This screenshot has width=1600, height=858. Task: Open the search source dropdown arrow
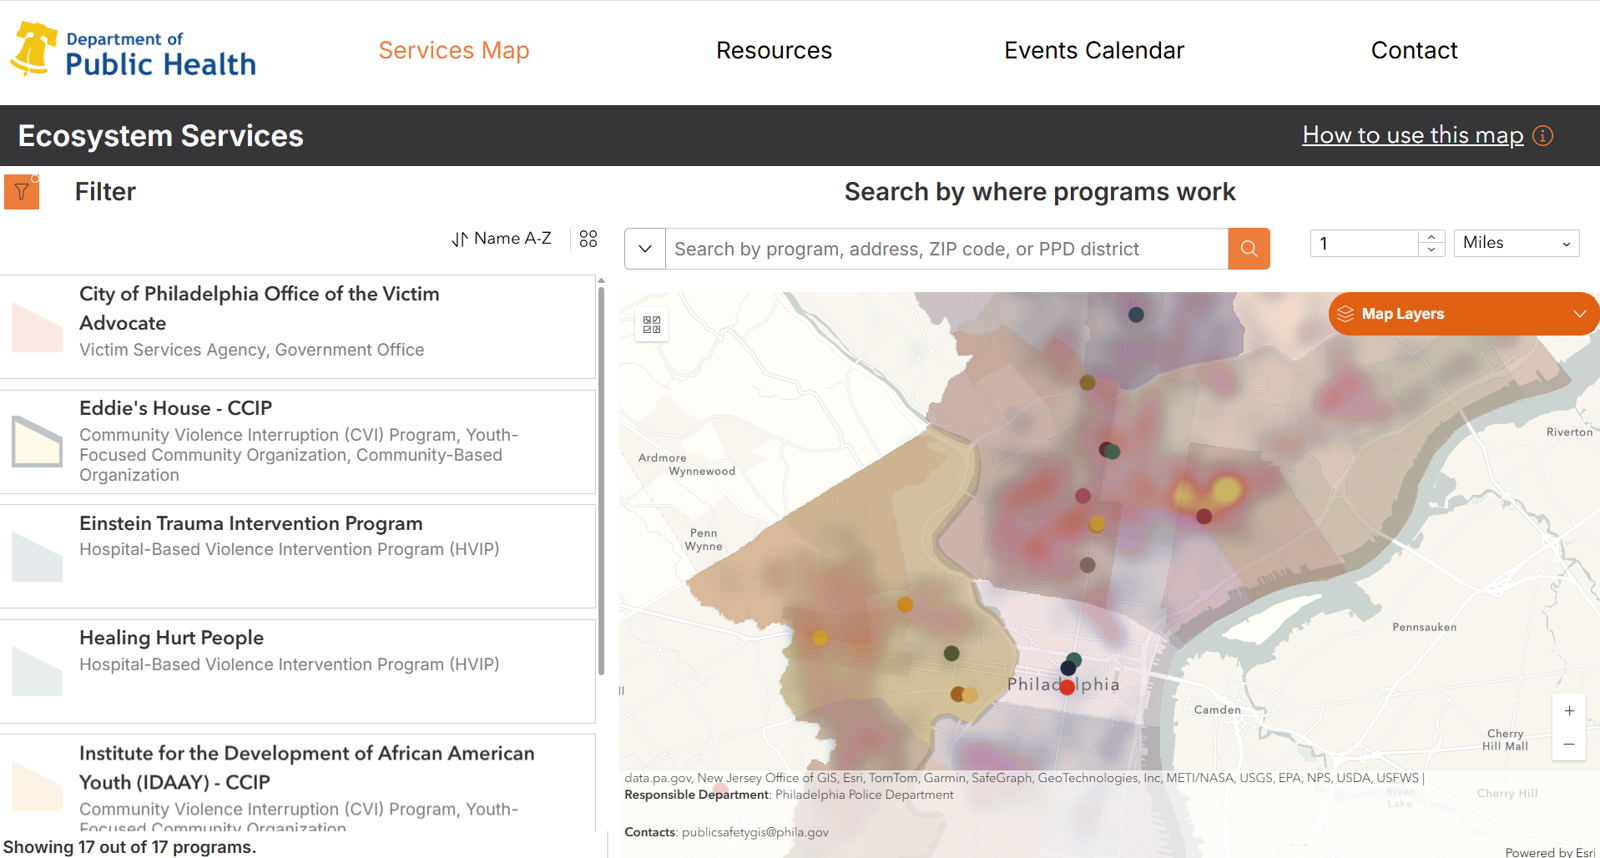tap(645, 249)
